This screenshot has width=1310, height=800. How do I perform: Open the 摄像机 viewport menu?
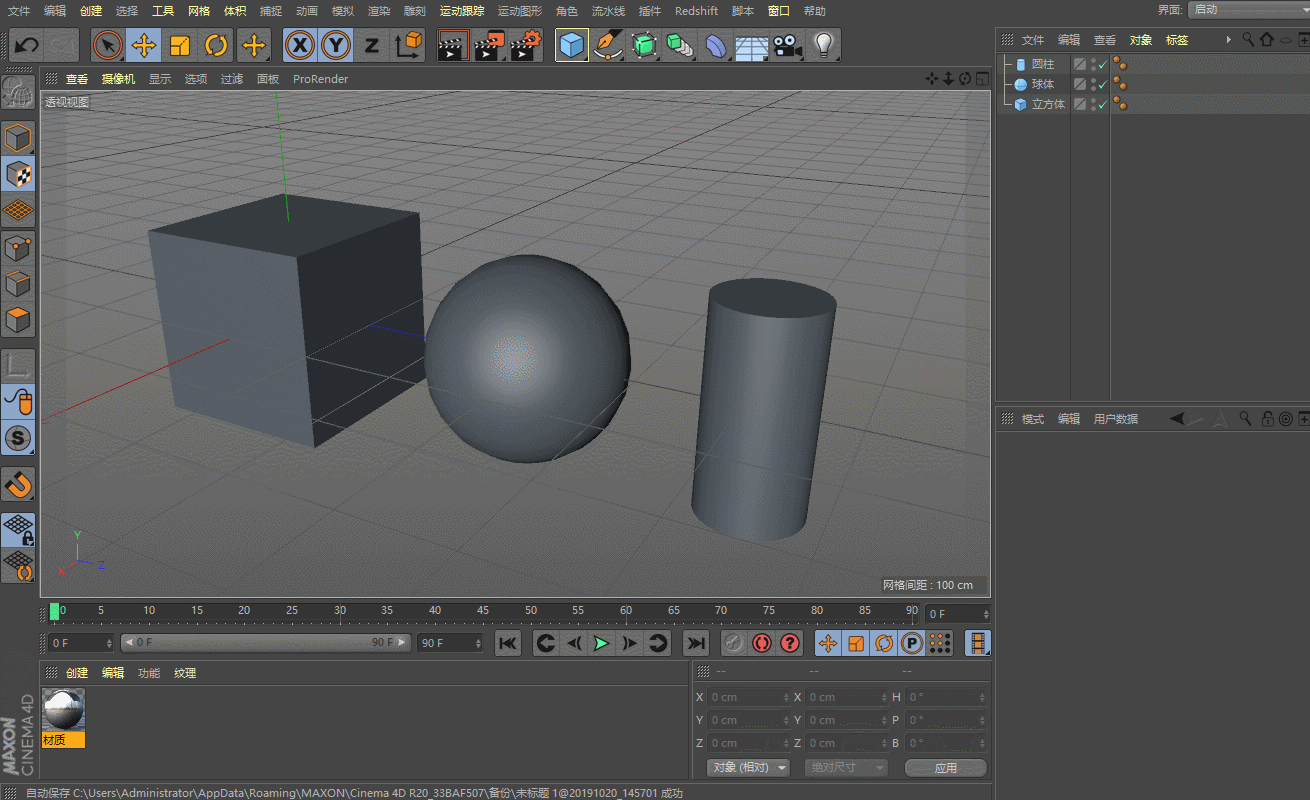[118, 79]
